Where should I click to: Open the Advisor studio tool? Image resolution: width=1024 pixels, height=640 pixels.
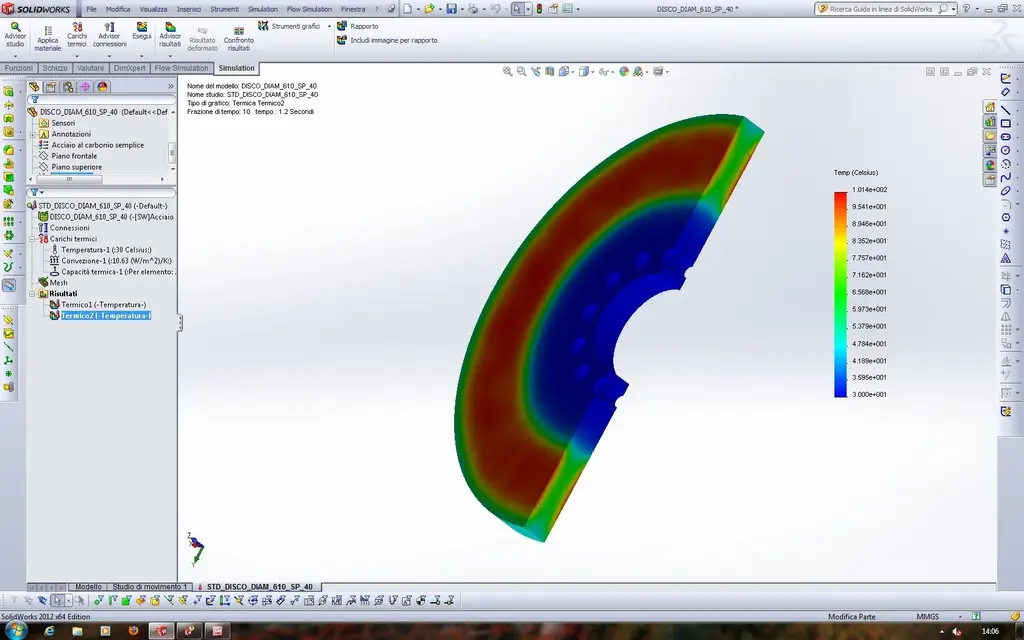click(x=15, y=35)
